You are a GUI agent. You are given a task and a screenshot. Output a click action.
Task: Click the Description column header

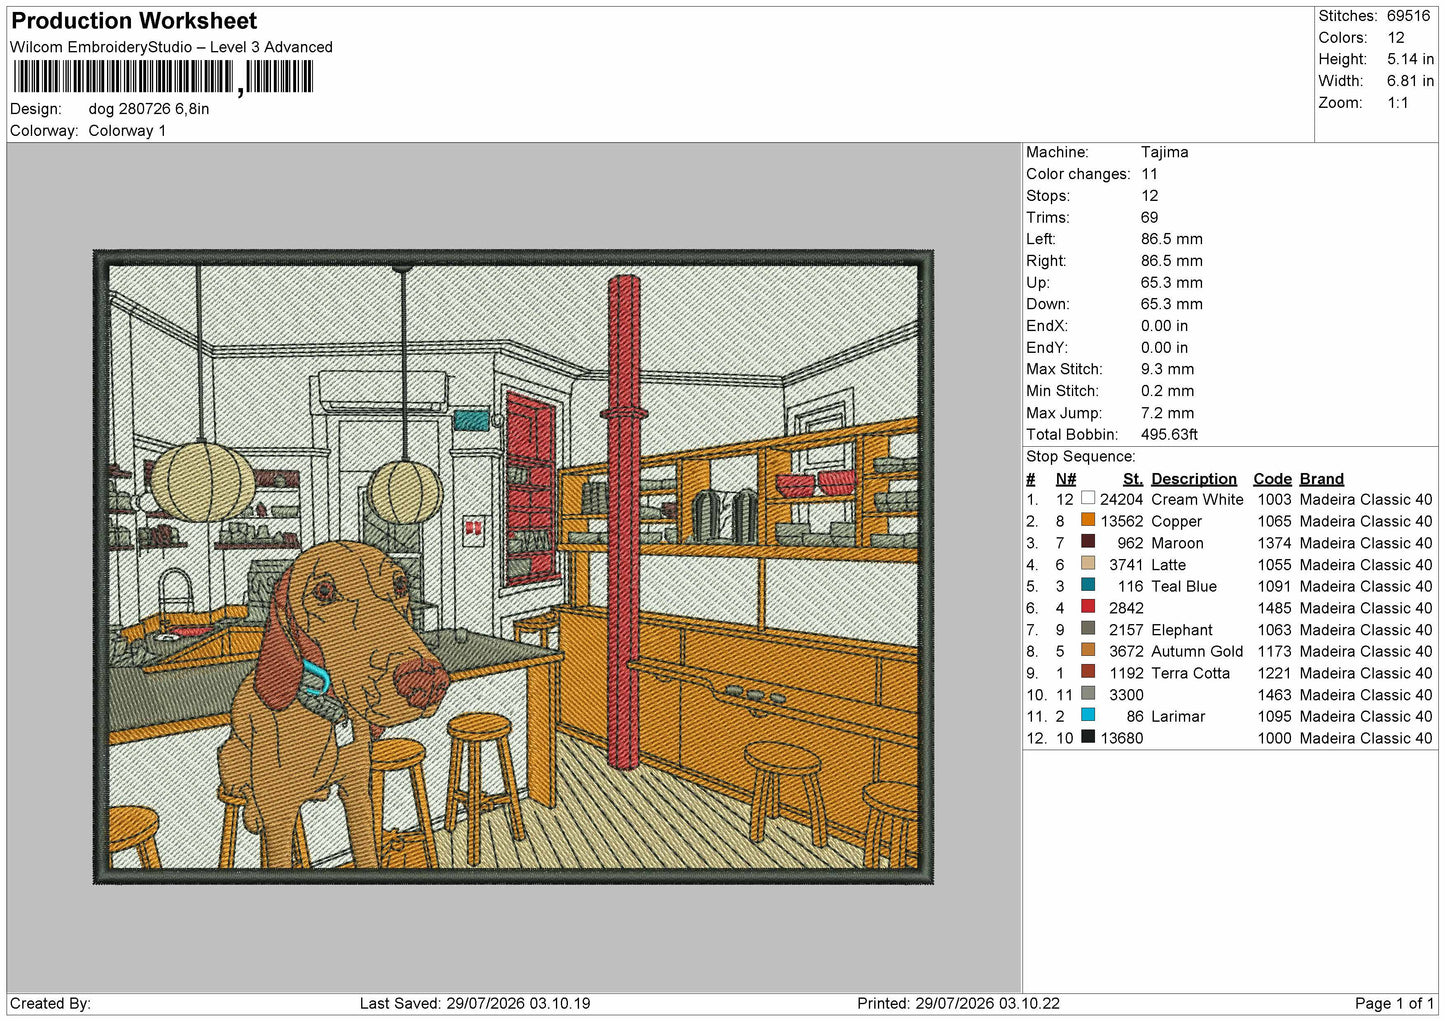[x=1194, y=479]
